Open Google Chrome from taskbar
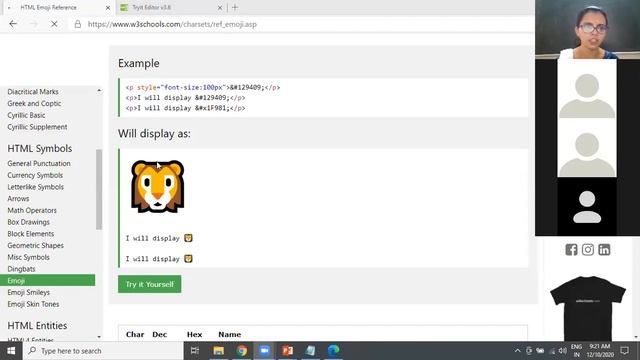 point(242,351)
